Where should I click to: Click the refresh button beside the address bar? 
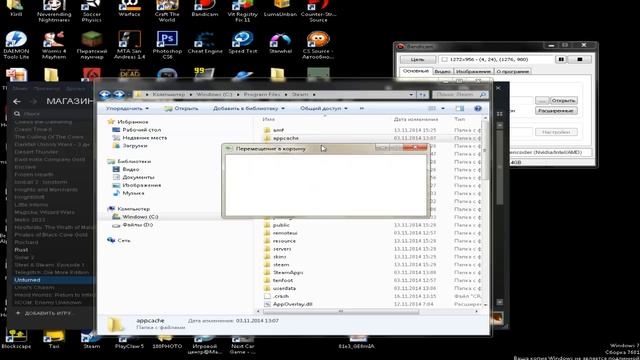(422, 95)
